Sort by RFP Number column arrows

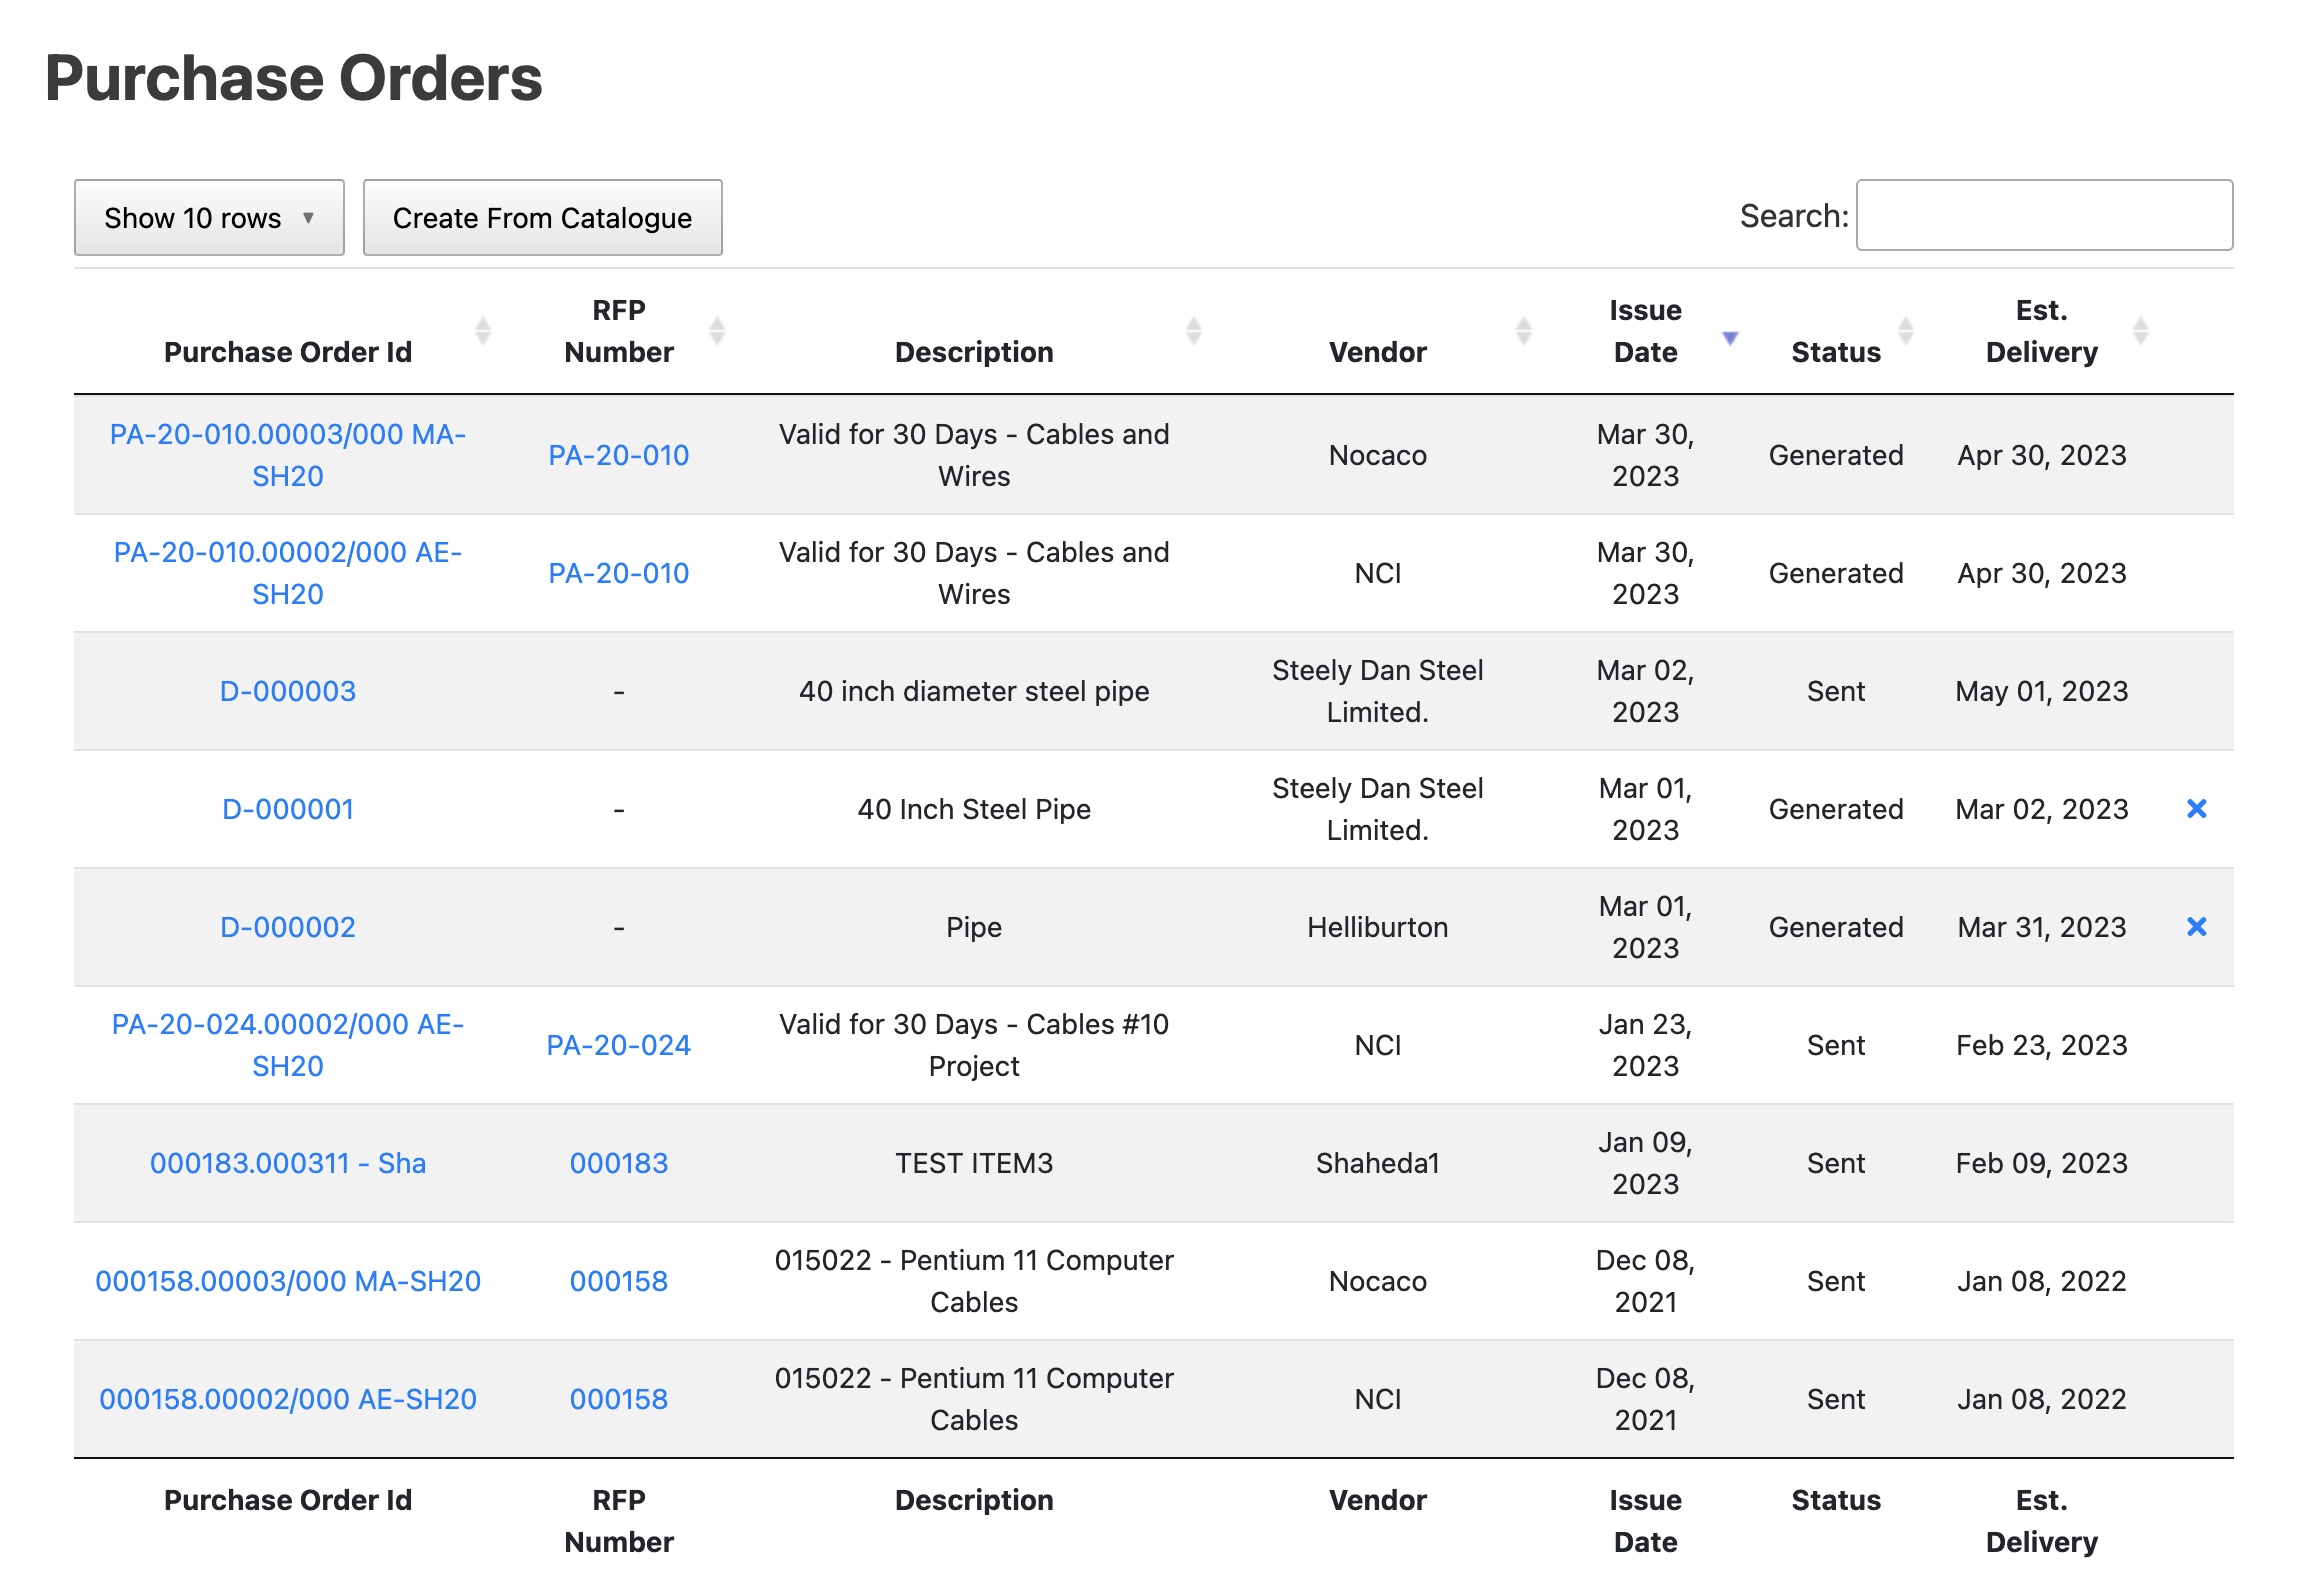[717, 331]
